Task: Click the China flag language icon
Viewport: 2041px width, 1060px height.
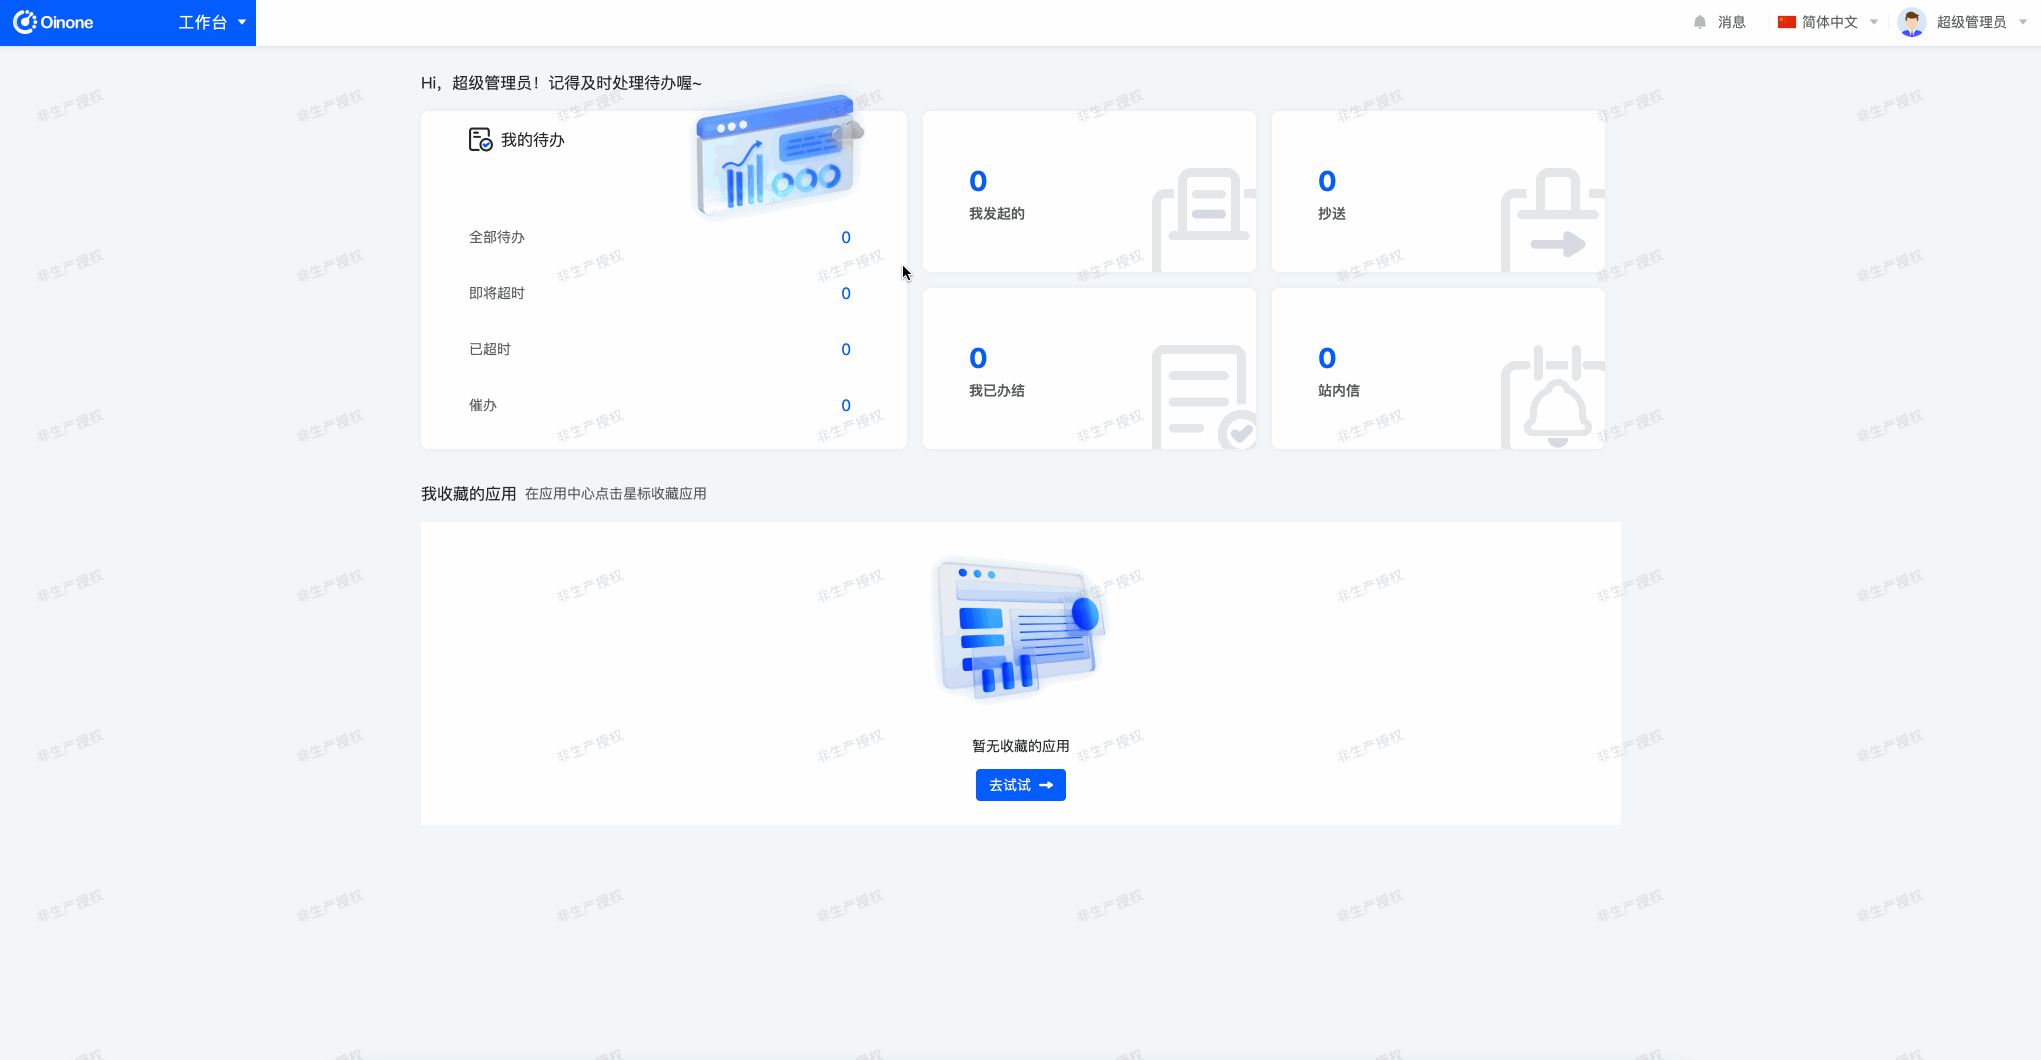Action: (1786, 22)
